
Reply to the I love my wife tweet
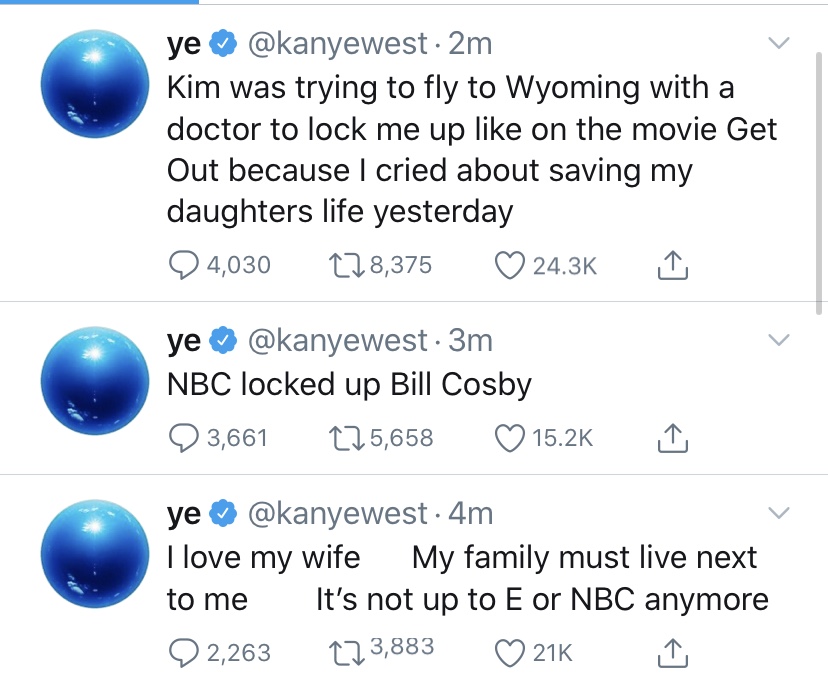[x=183, y=653]
